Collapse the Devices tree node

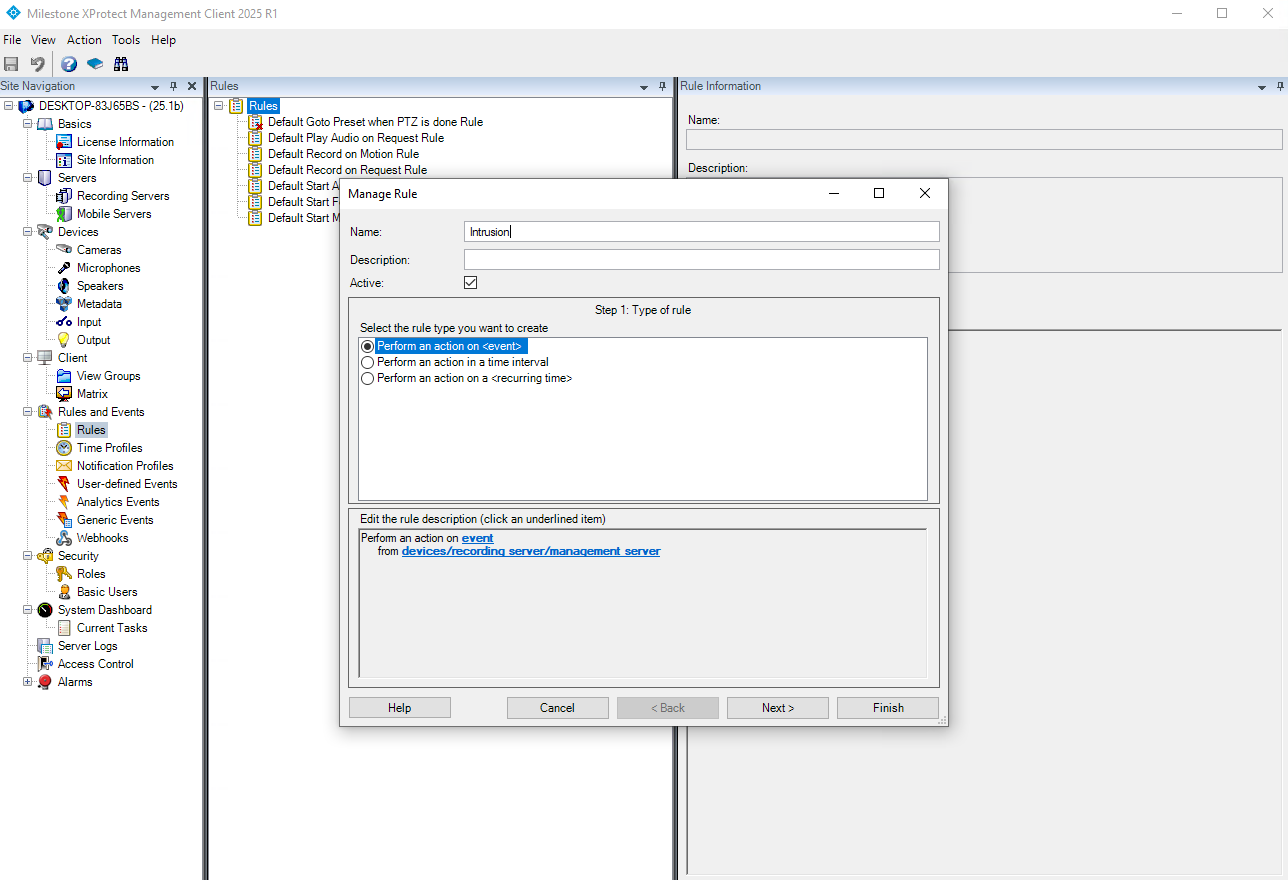point(26,232)
